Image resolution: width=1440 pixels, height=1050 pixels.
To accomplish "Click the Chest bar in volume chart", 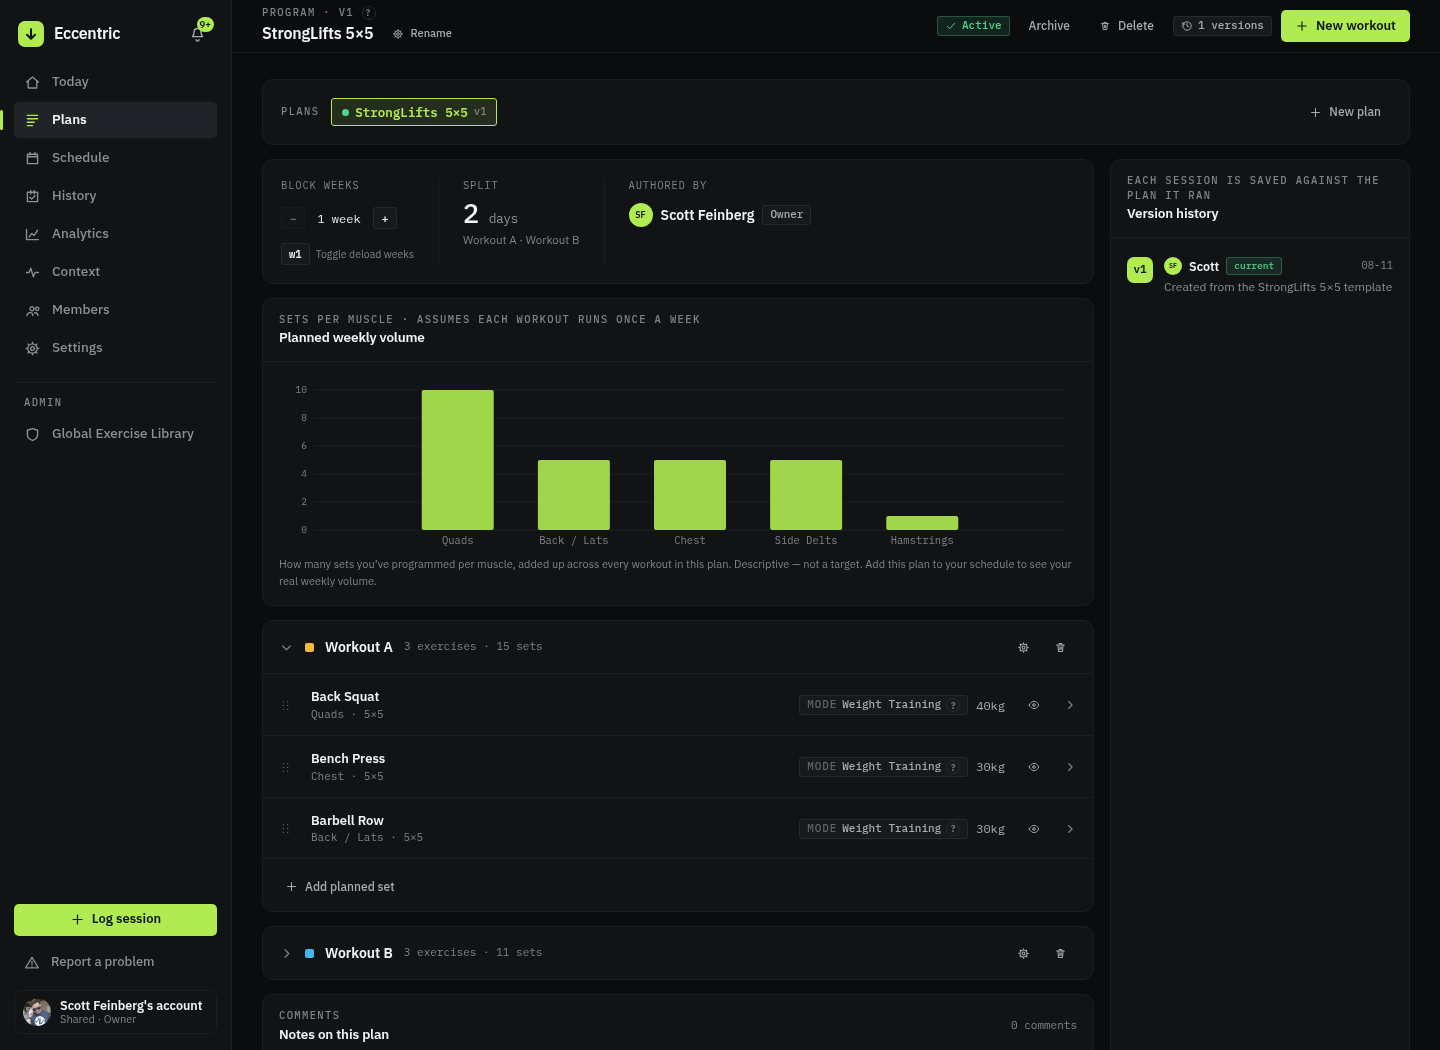I will point(690,495).
